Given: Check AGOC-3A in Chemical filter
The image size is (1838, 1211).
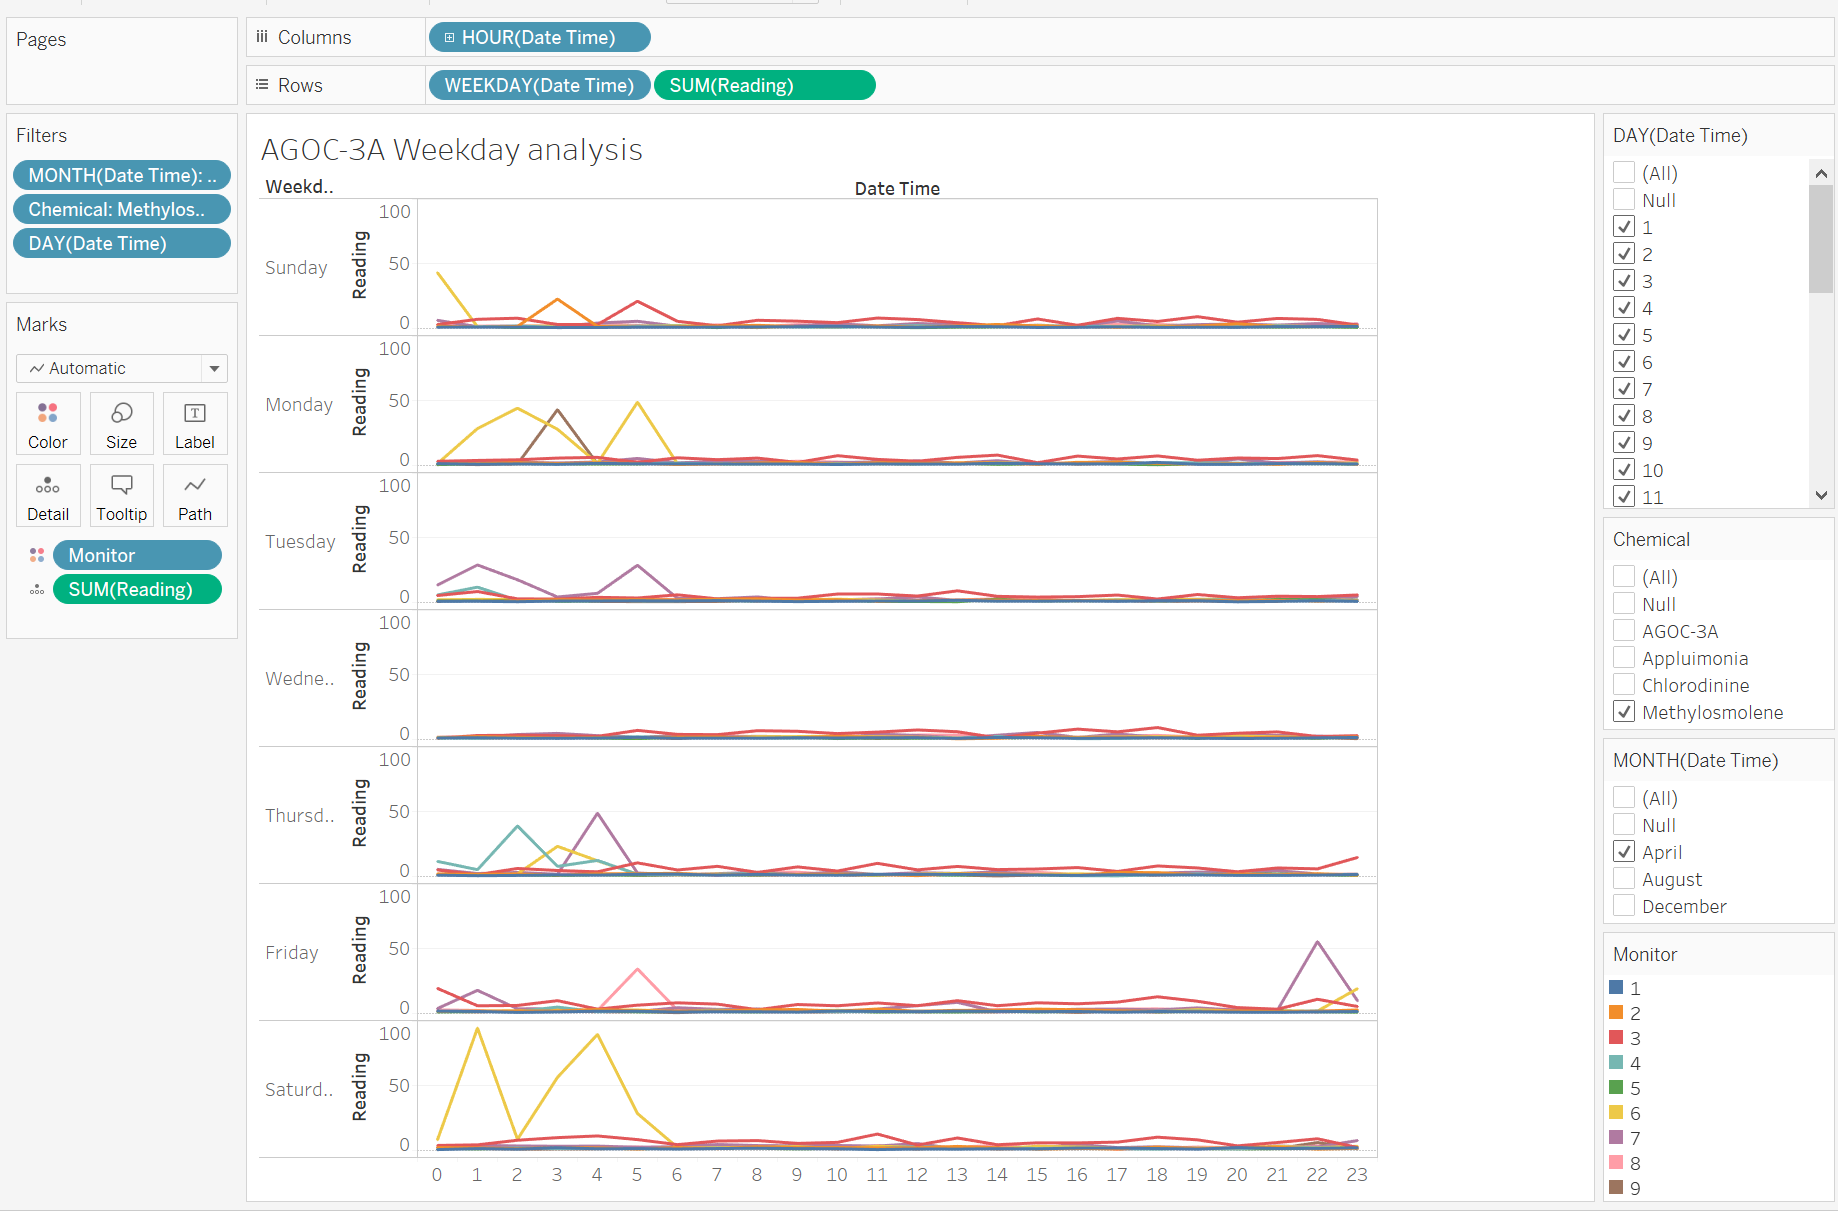Looking at the screenshot, I should (1624, 631).
